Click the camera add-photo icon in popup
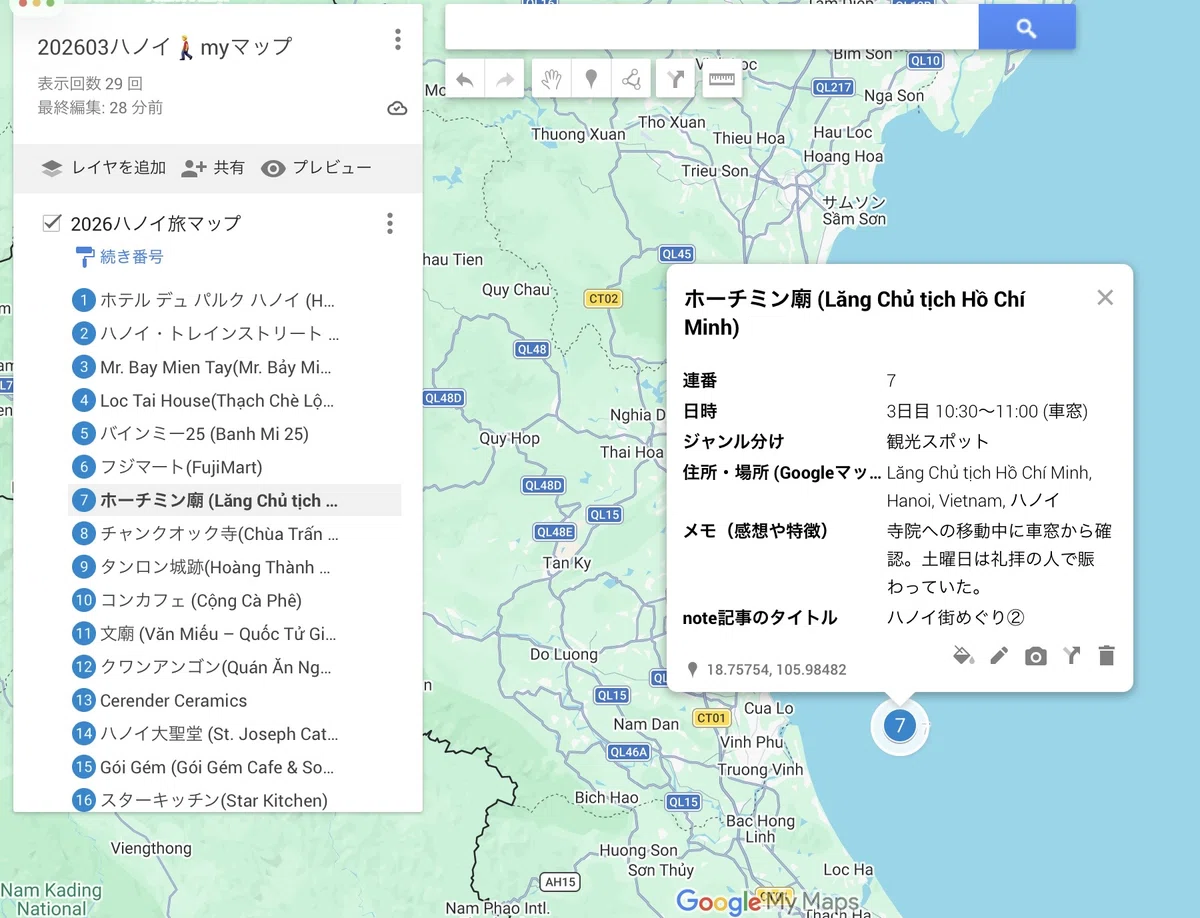This screenshot has height=918, width=1200. 1036,656
